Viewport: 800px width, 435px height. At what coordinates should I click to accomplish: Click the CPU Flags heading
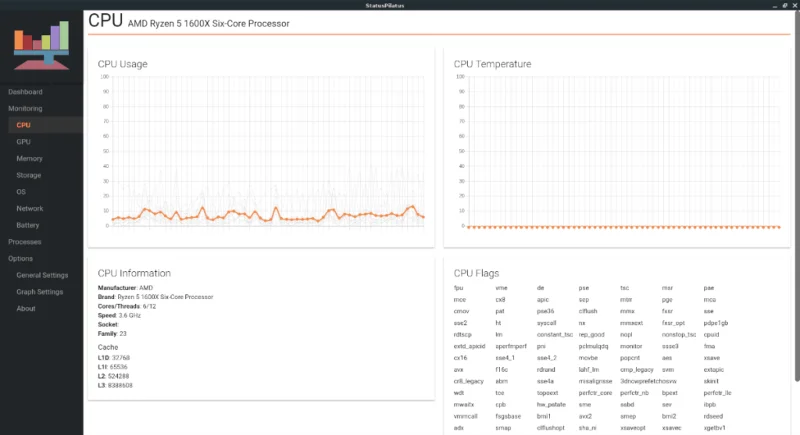coord(476,273)
